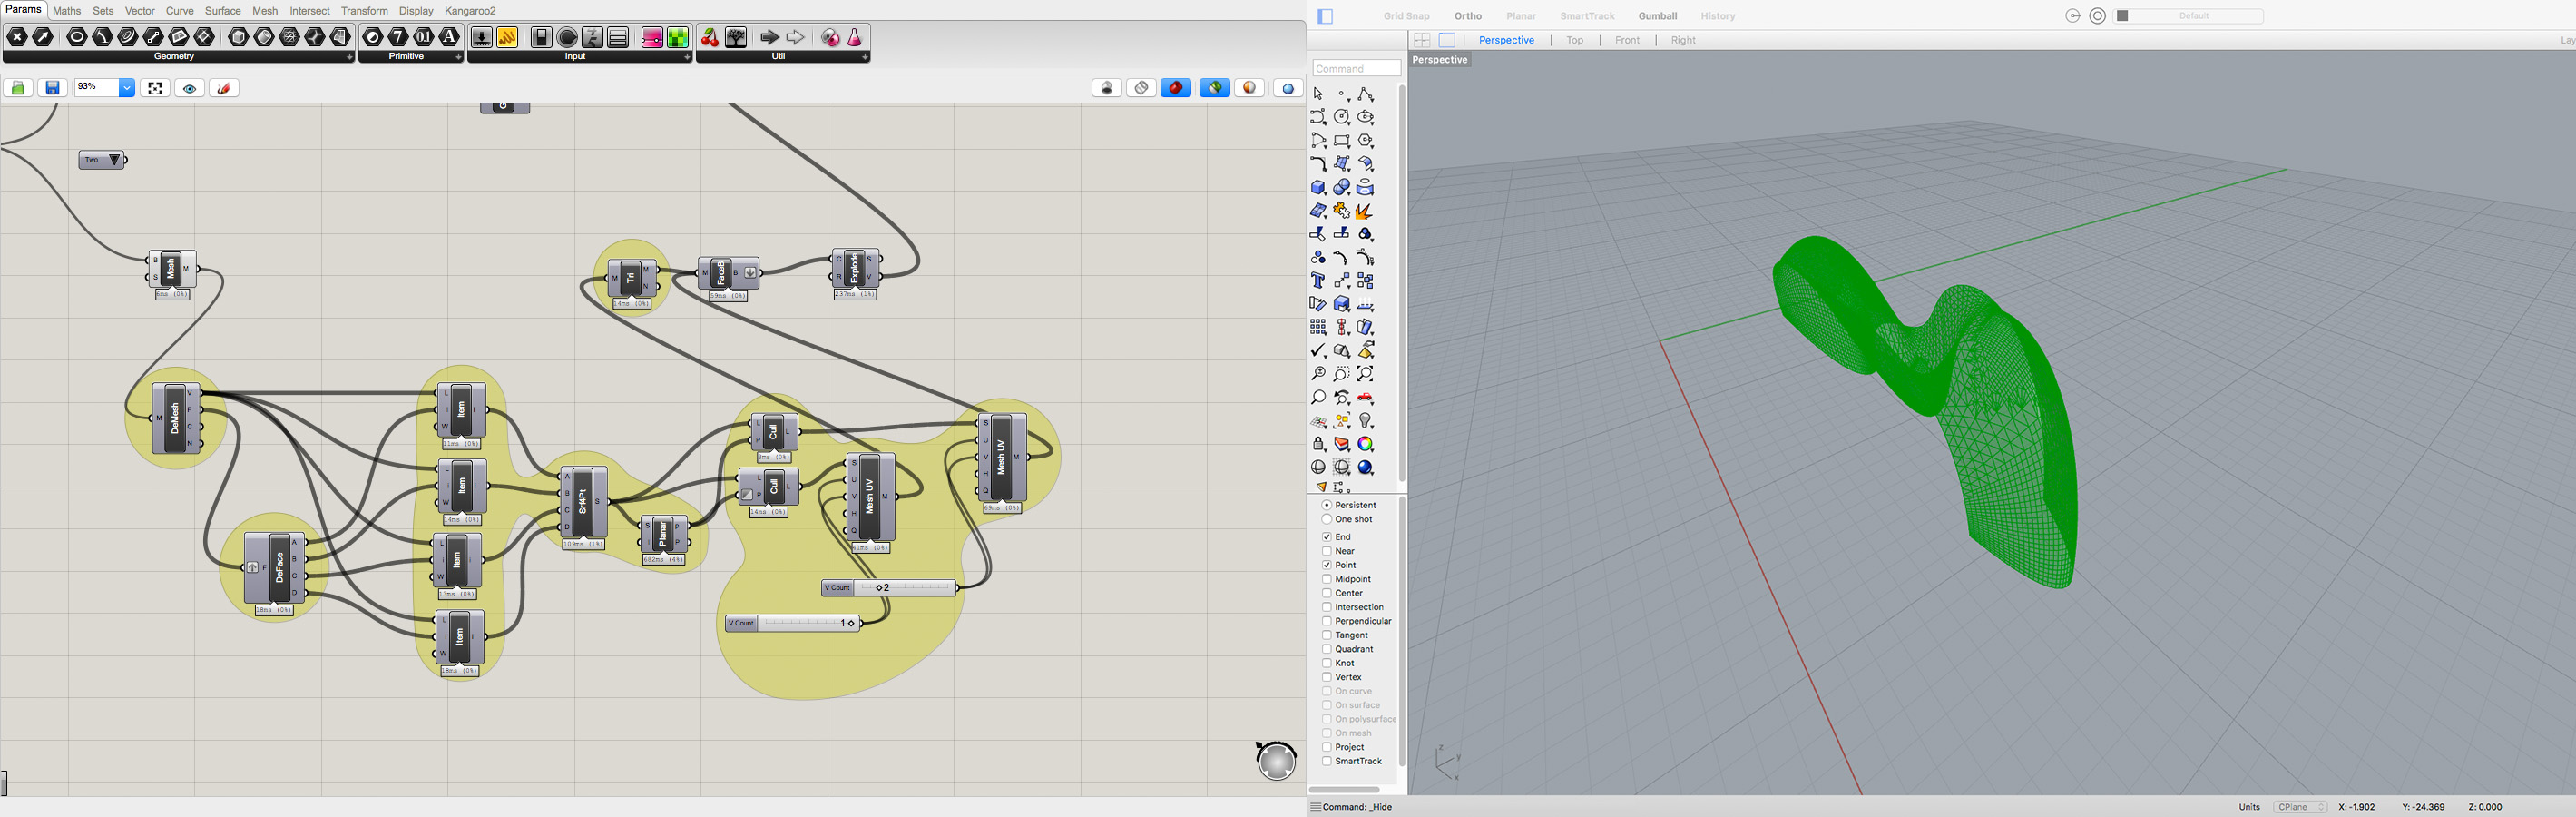Open a Grasshopper file with green folder icon

click(18, 88)
